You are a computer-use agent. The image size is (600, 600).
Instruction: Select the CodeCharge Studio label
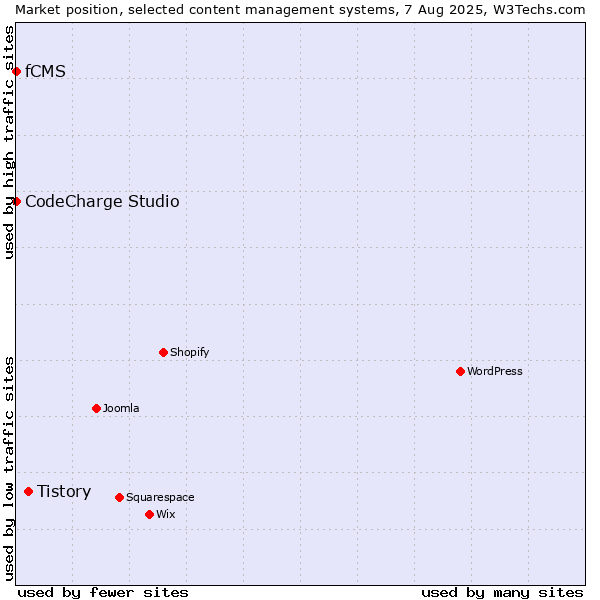click(102, 202)
